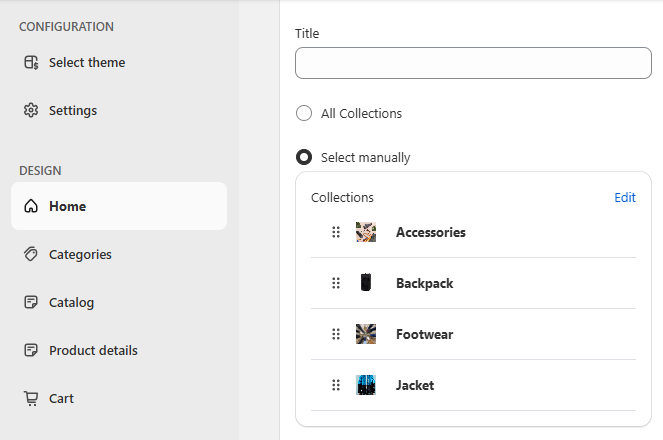This screenshot has height=440, width=663.
Task: Focus the Title input field
Action: pyautogui.click(x=473, y=63)
